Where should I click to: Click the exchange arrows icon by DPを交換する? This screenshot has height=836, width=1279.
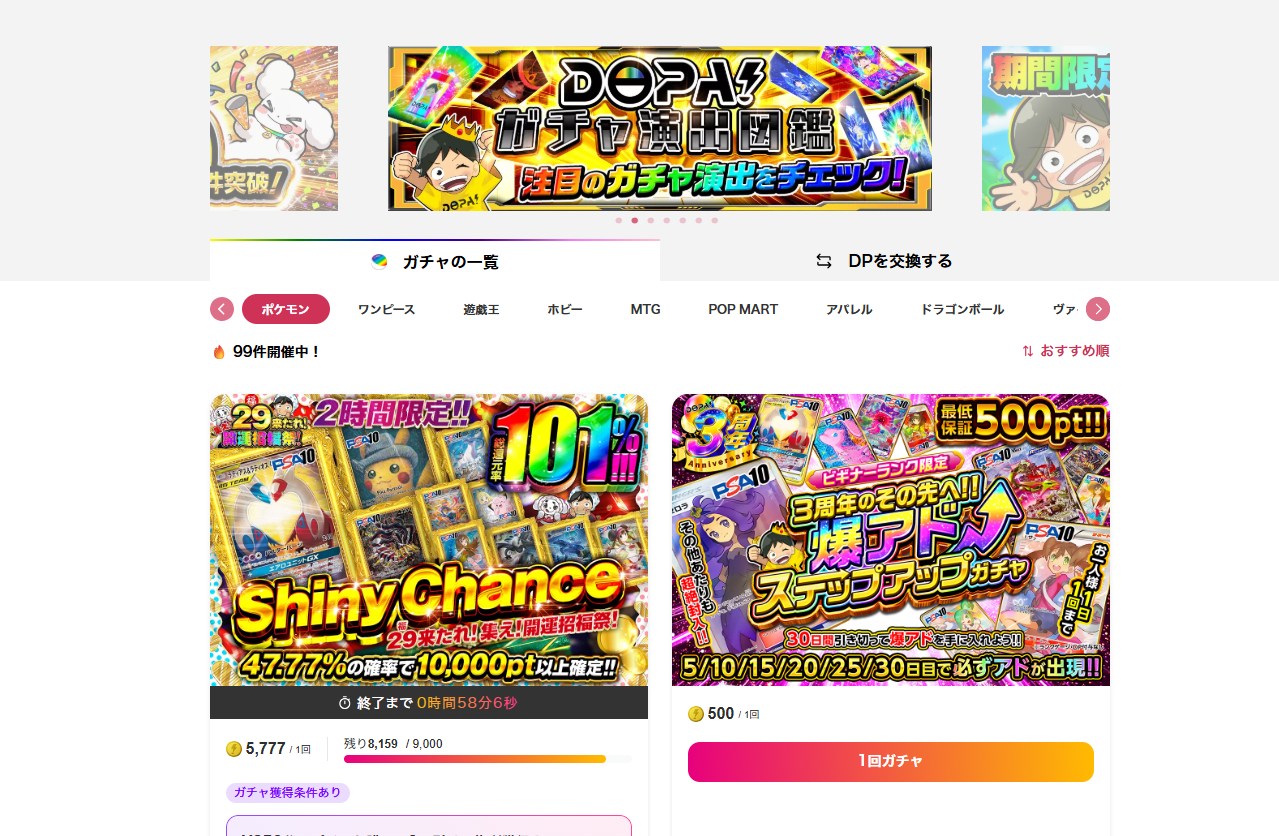[x=824, y=261]
